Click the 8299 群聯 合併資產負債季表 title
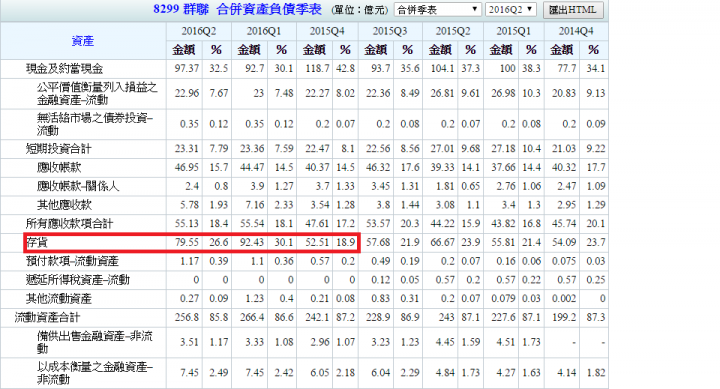 [237, 9]
